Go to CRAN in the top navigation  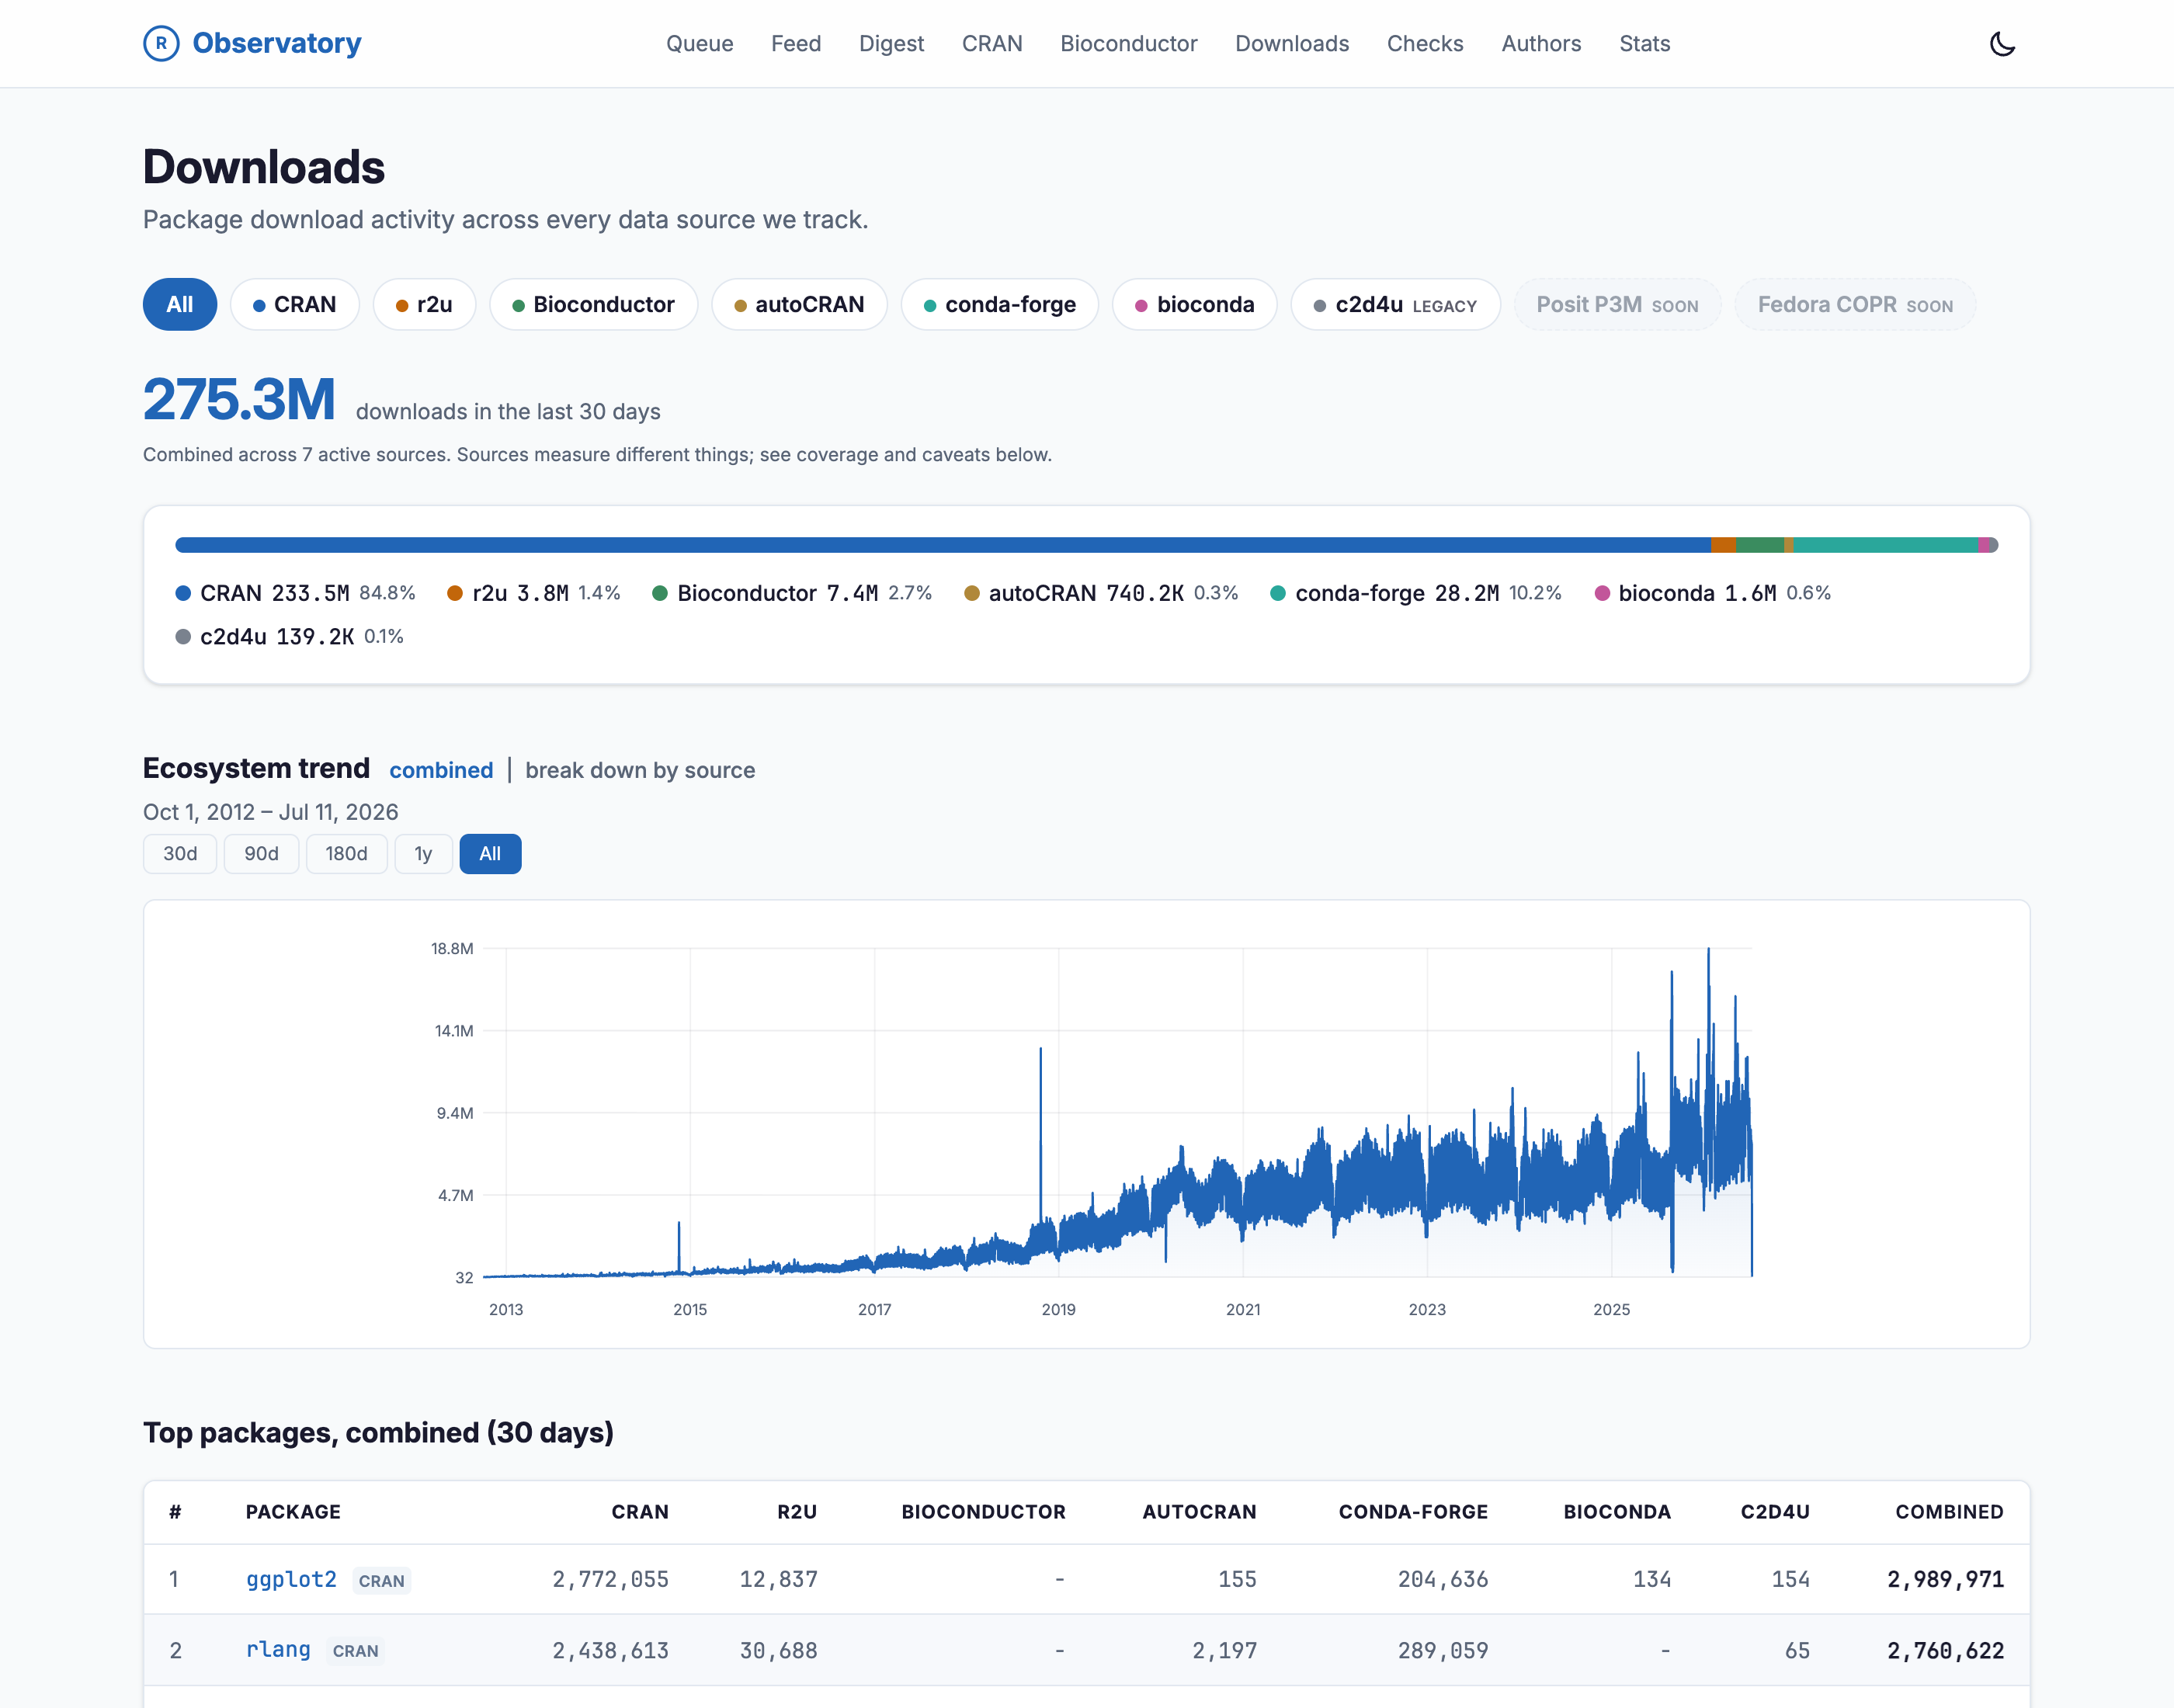pos(992,44)
